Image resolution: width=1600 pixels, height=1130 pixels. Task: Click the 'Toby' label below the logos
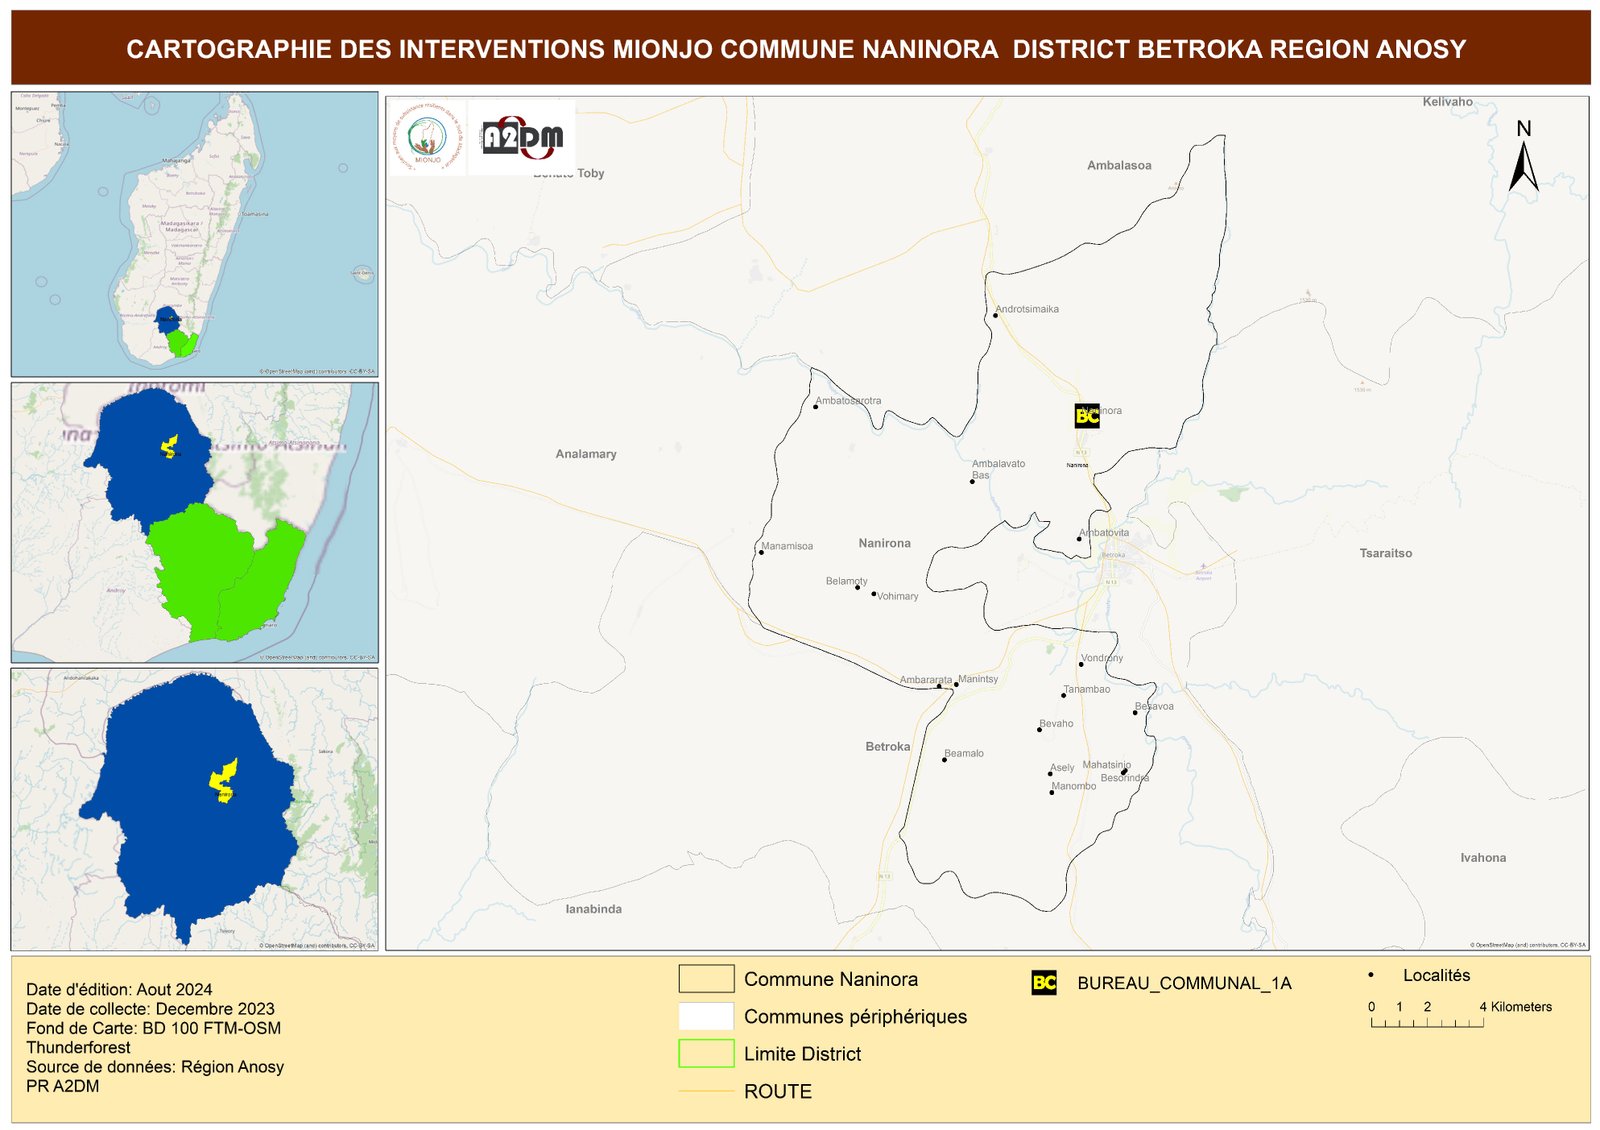point(591,174)
